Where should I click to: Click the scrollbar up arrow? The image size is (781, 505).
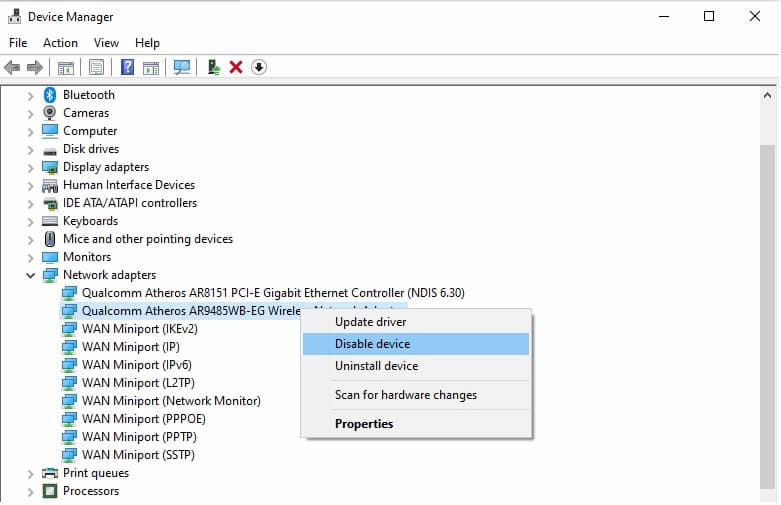tap(767, 95)
